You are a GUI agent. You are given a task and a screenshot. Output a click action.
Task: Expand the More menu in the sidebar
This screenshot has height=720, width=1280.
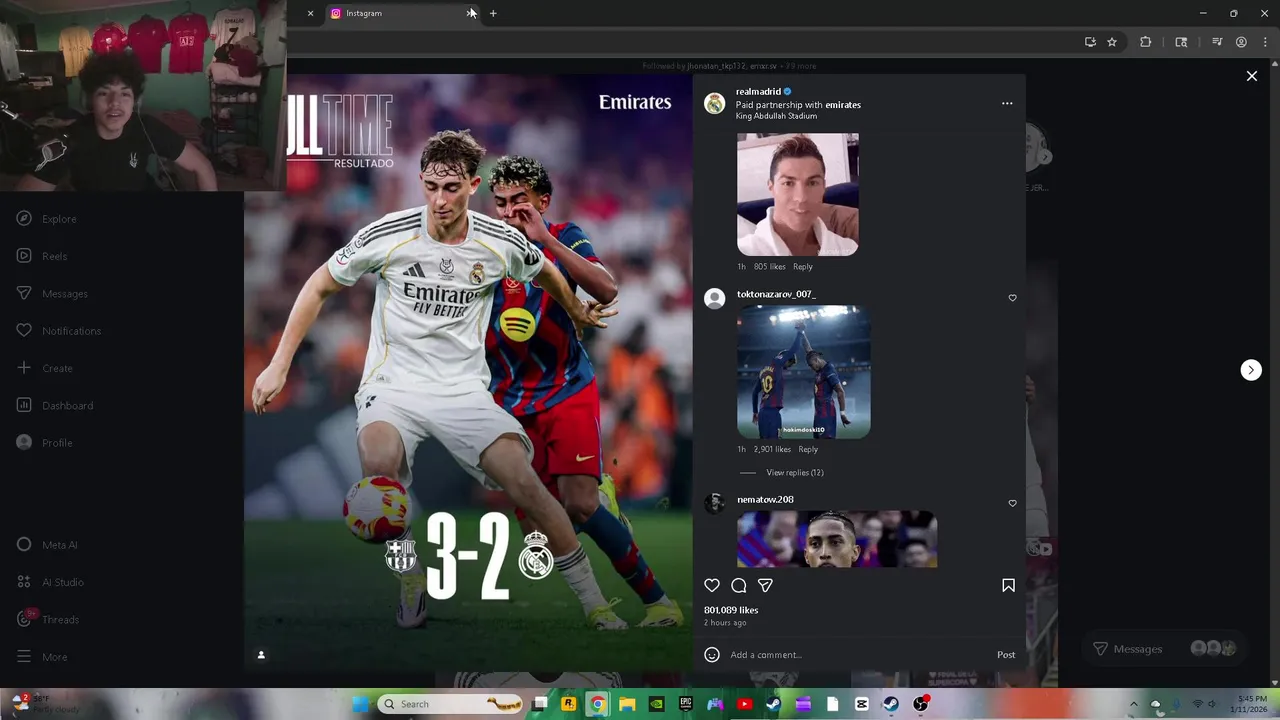[42, 657]
